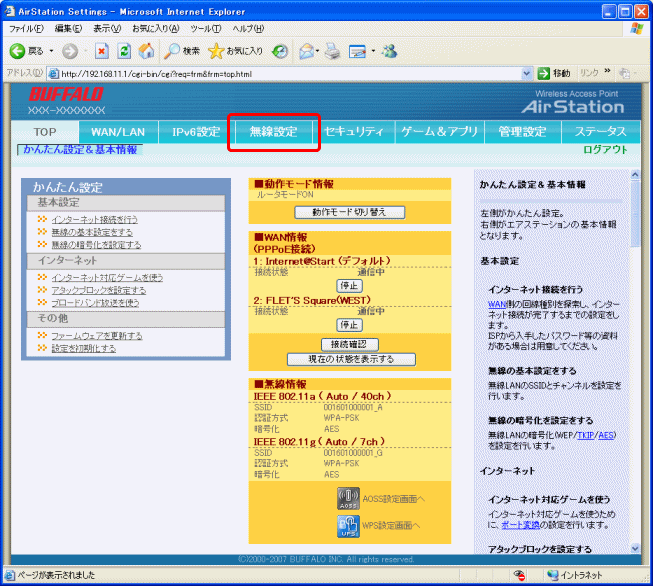This screenshot has width=653, height=586.
Task: Stop the Internet@Start connection with 停止
Action: 349,286
